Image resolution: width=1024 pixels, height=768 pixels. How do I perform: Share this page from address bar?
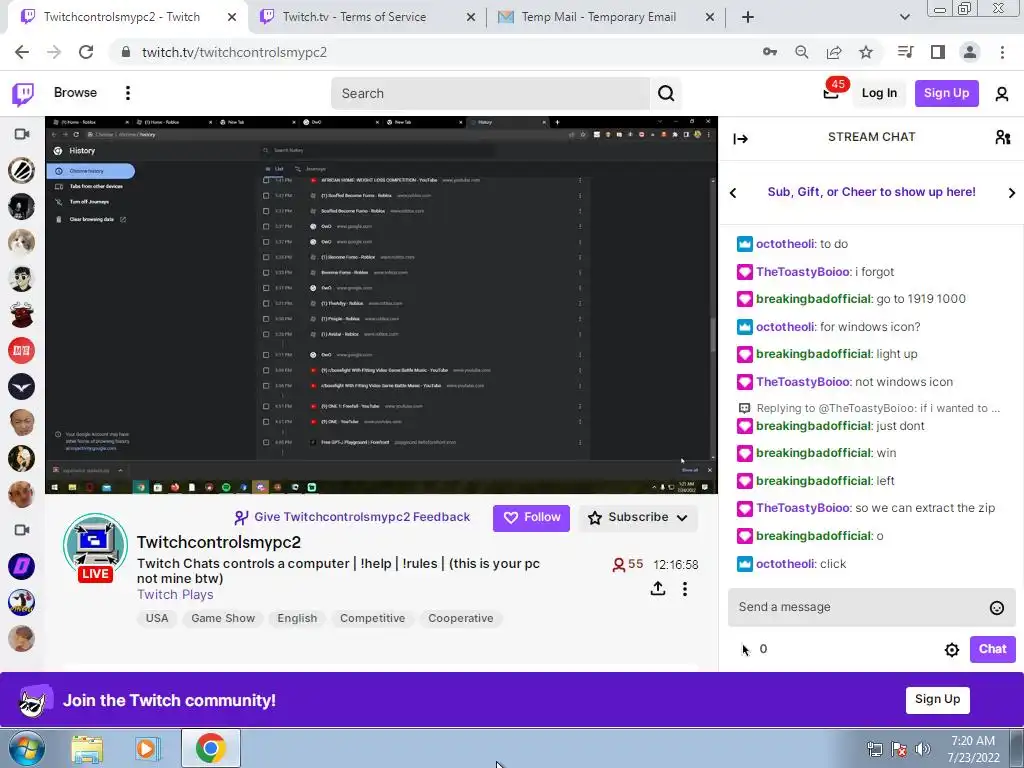click(834, 52)
